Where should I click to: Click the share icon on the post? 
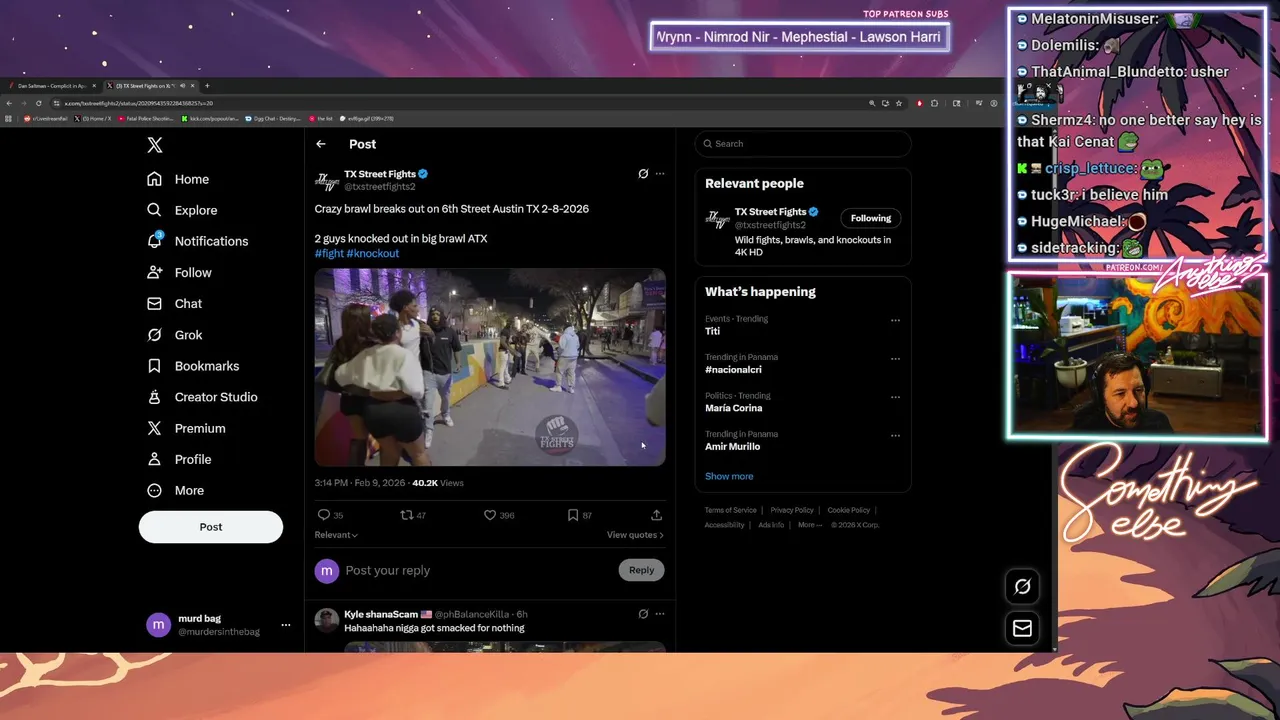(656, 515)
